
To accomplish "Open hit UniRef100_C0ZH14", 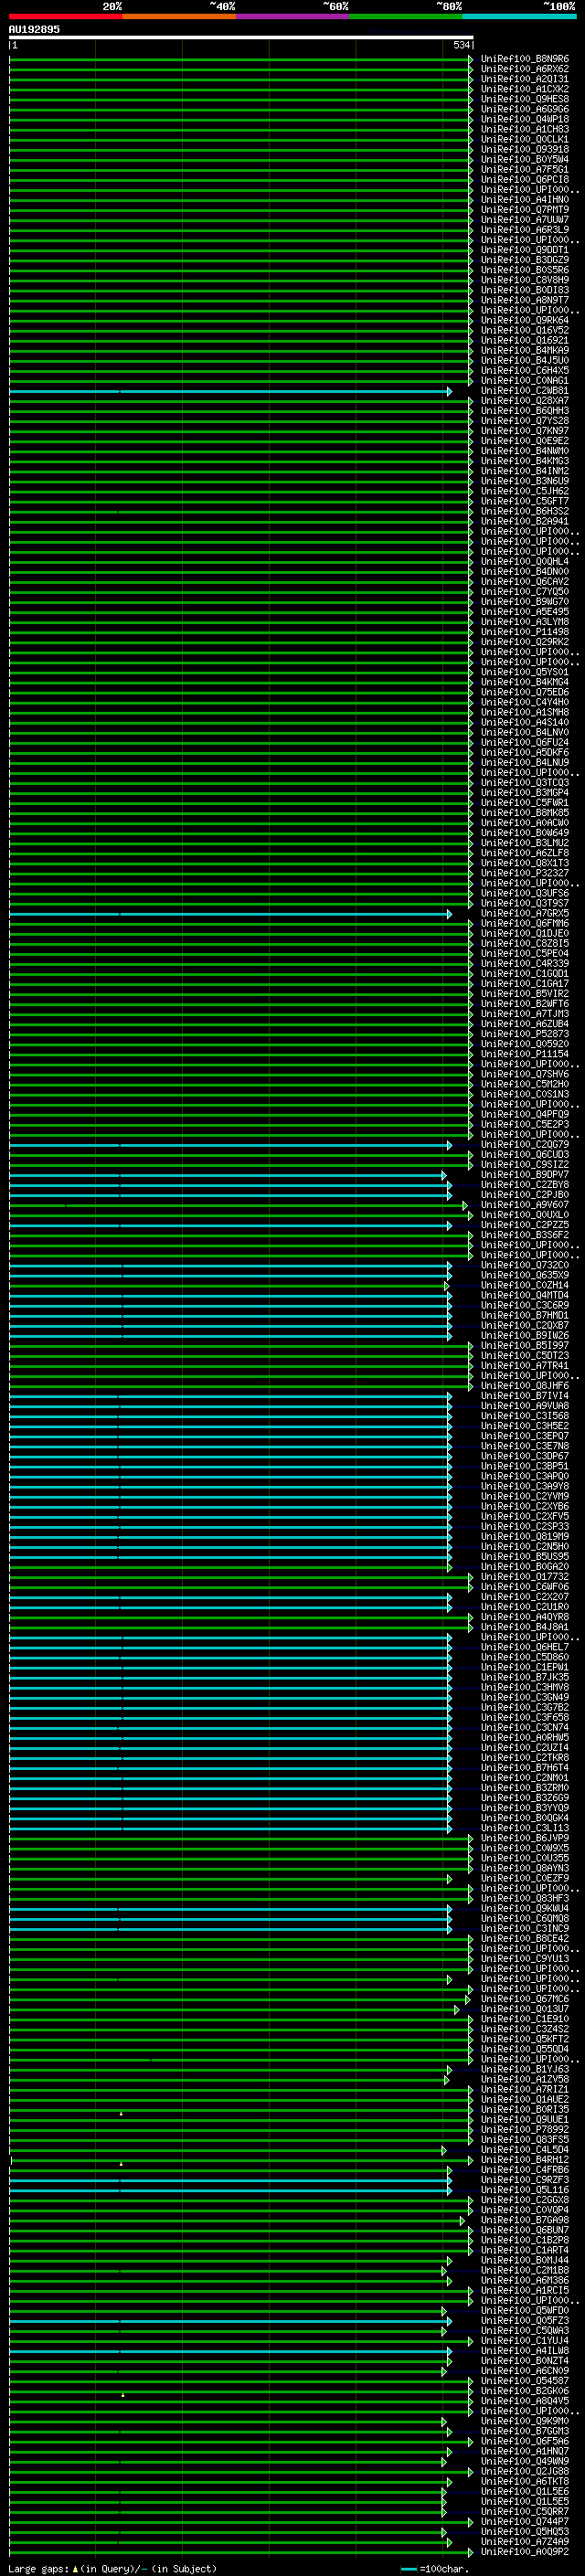I will 525,1286.
